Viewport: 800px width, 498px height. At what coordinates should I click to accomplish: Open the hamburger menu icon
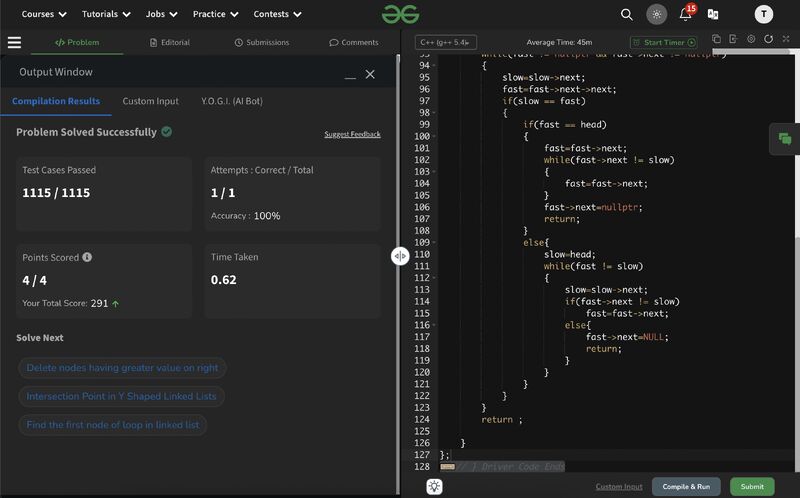coord(14,42)
